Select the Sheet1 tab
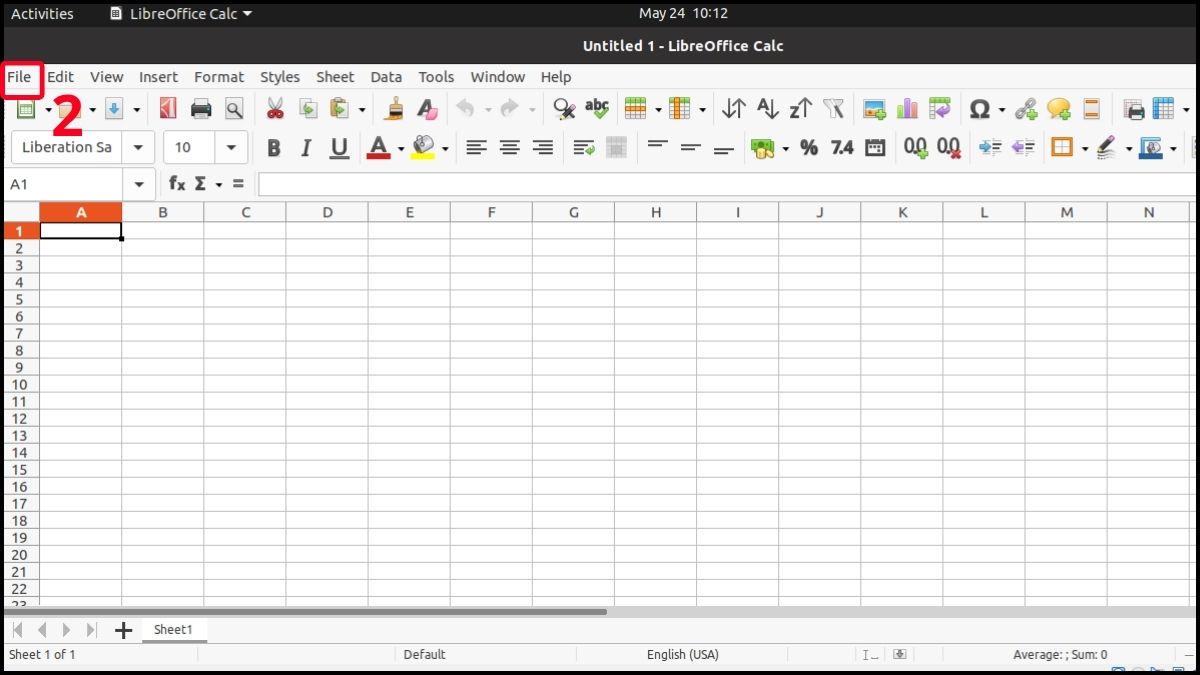1200x675 pixels. click(173, 629)
